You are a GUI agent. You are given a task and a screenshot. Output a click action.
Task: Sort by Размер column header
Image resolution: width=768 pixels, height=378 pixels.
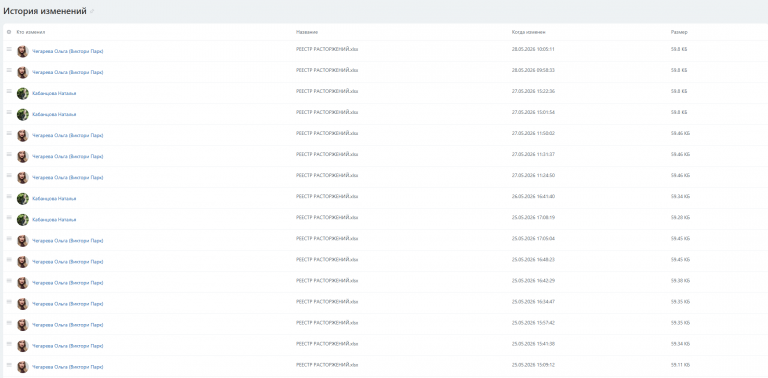679,32
